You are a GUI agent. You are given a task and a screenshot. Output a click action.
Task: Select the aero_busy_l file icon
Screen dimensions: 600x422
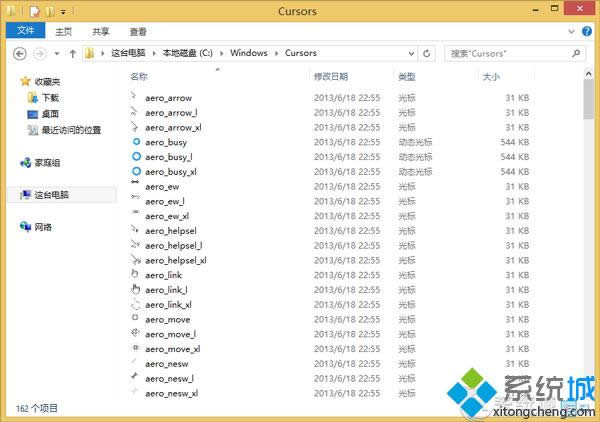click(136, 156)
